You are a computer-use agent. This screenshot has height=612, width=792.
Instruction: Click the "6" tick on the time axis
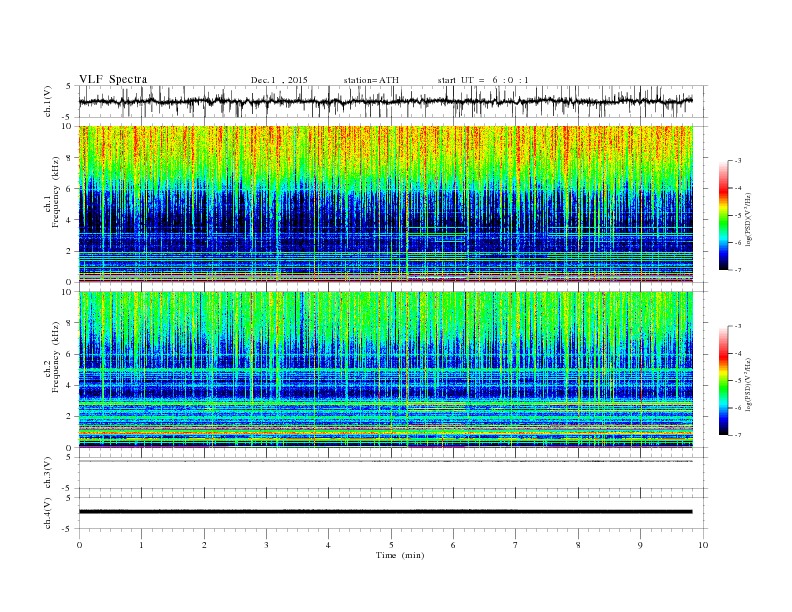point(453,545)
